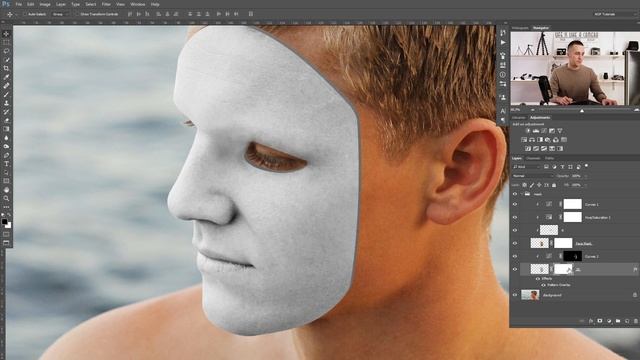Select the Clone Stamp tool
Viewport: 640px width, 360px height.
pyautogui.click(x=6, y=103)
